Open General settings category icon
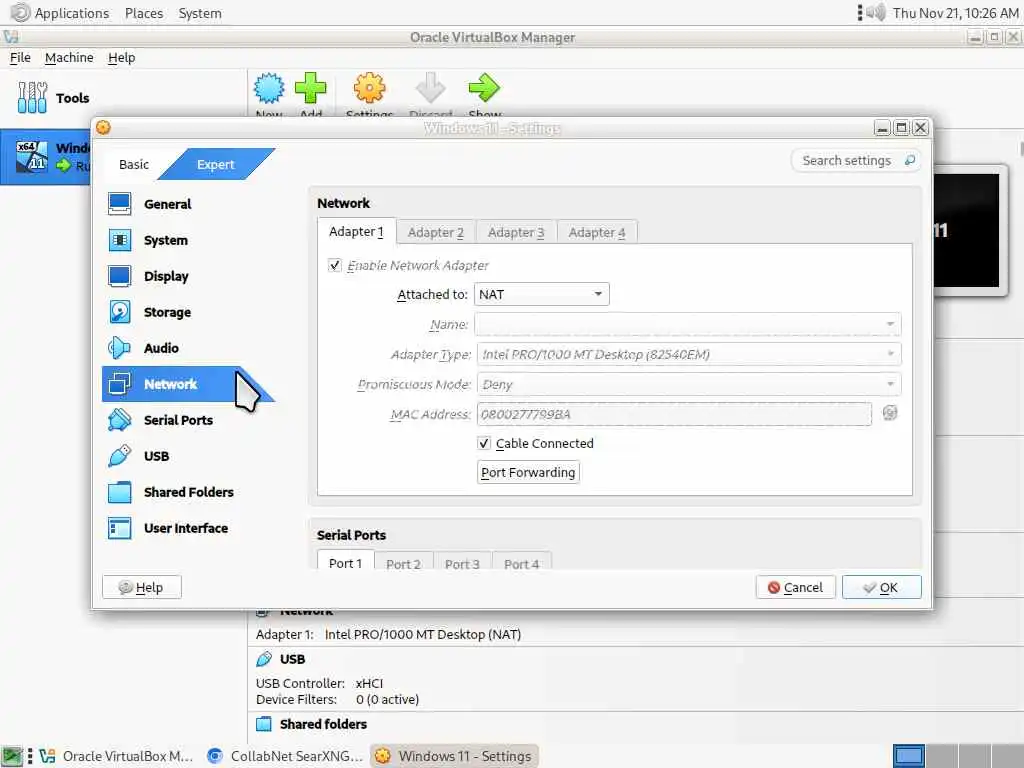Image resolution: width=1024 pixels, height=768 pixels. 120,204
